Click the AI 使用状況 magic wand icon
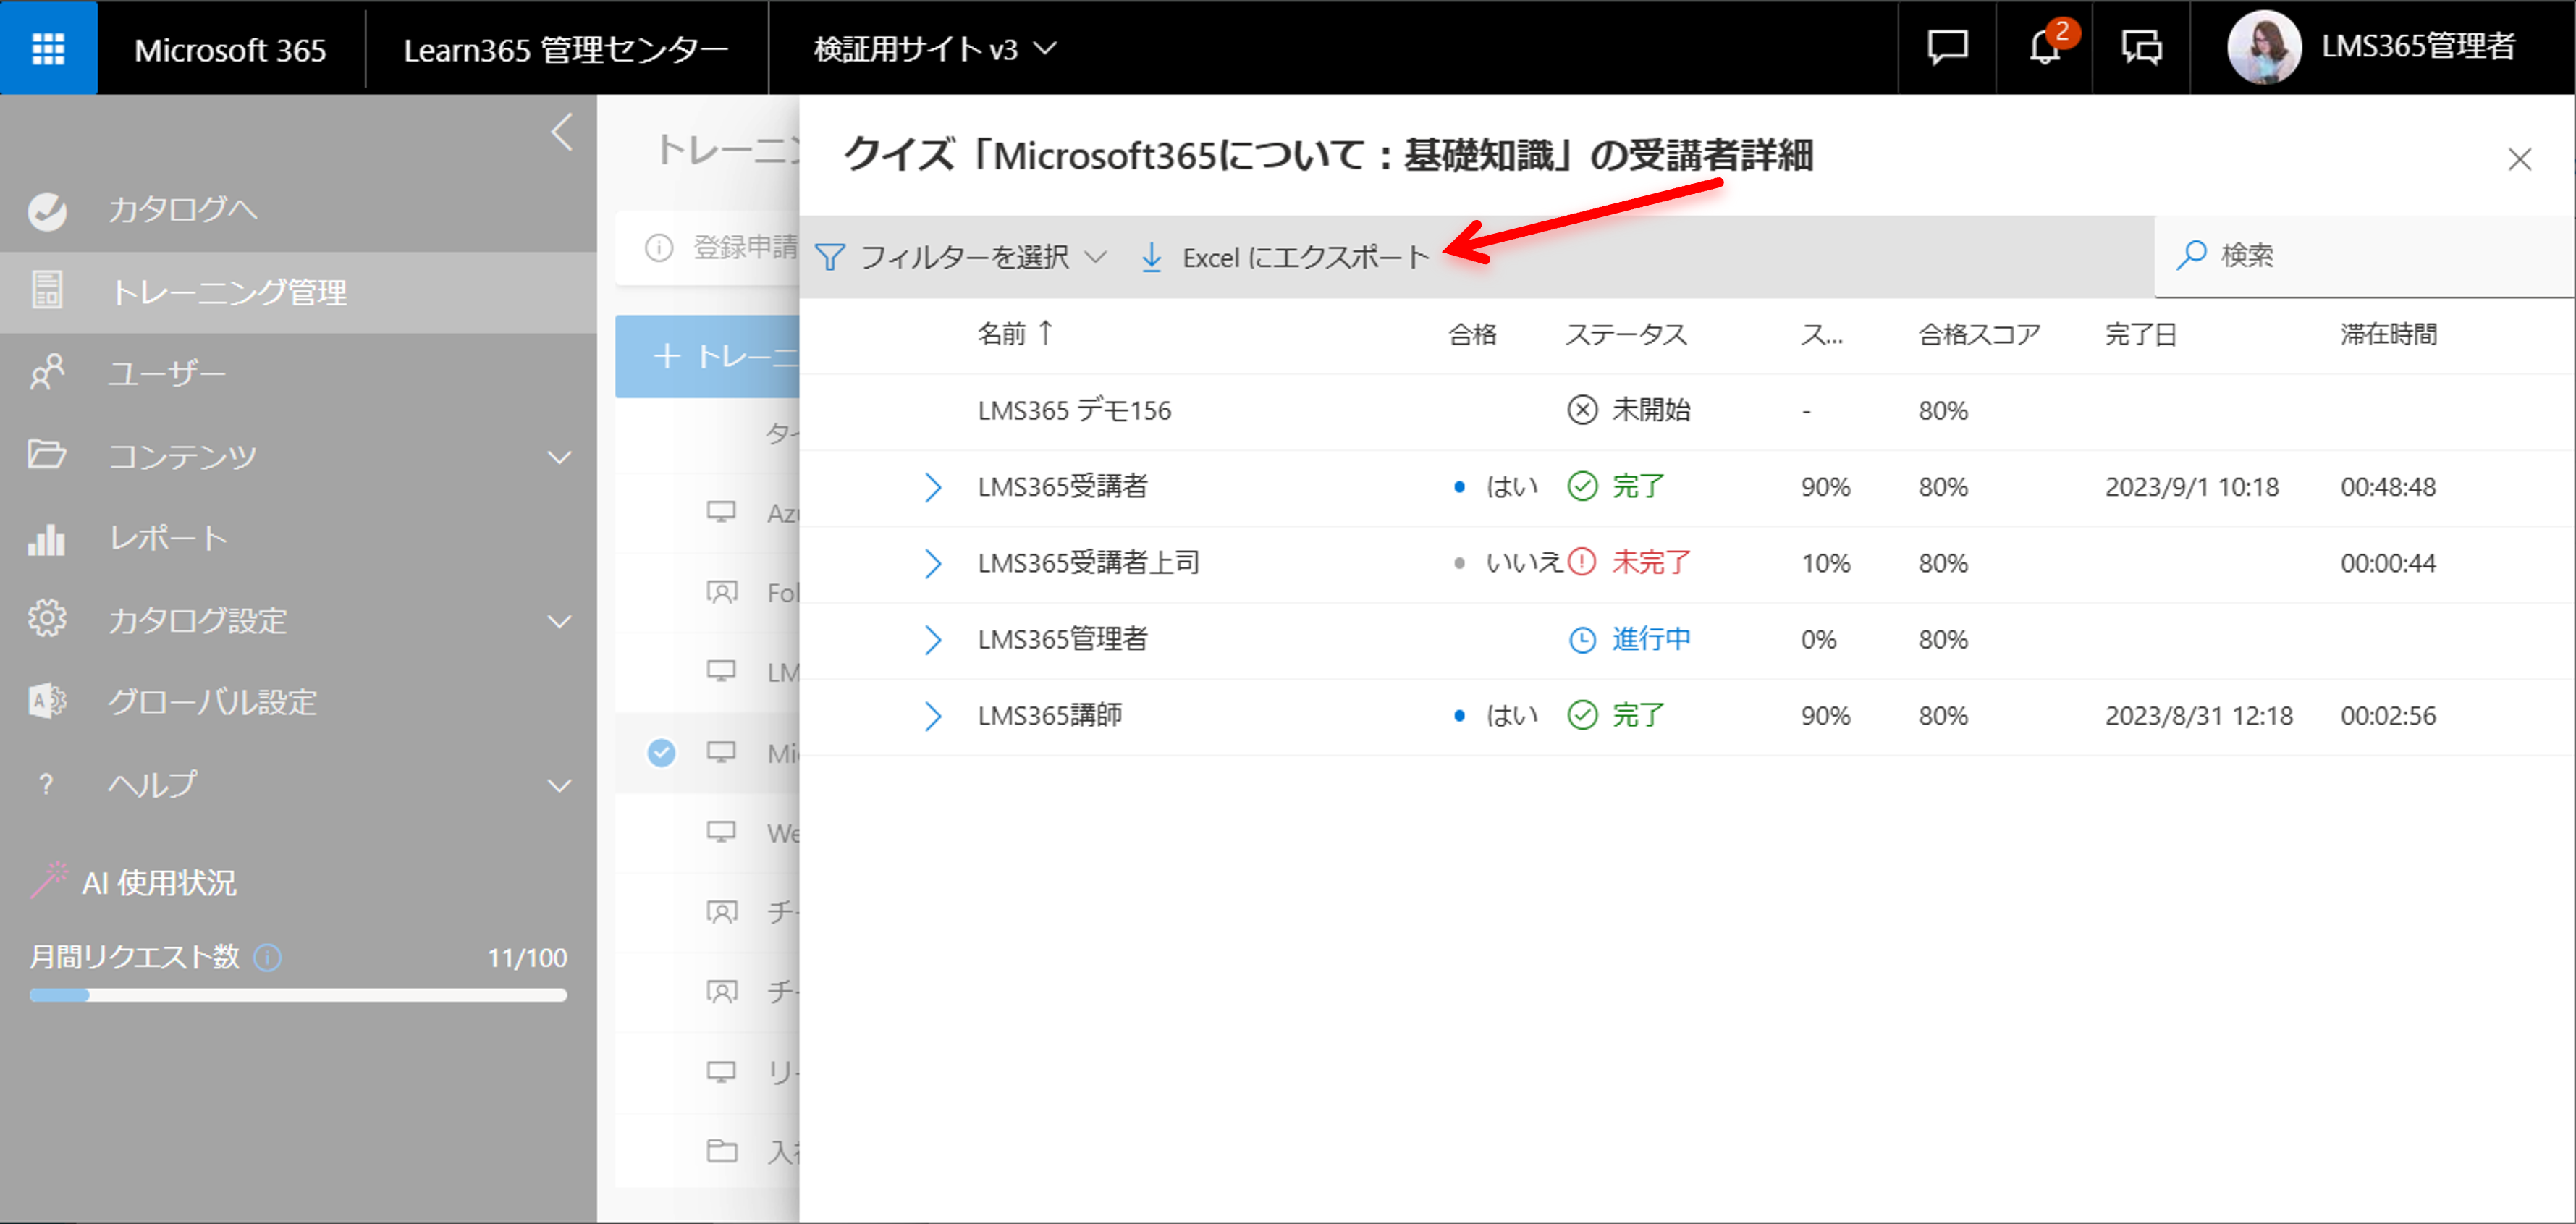 coord(50,881)
